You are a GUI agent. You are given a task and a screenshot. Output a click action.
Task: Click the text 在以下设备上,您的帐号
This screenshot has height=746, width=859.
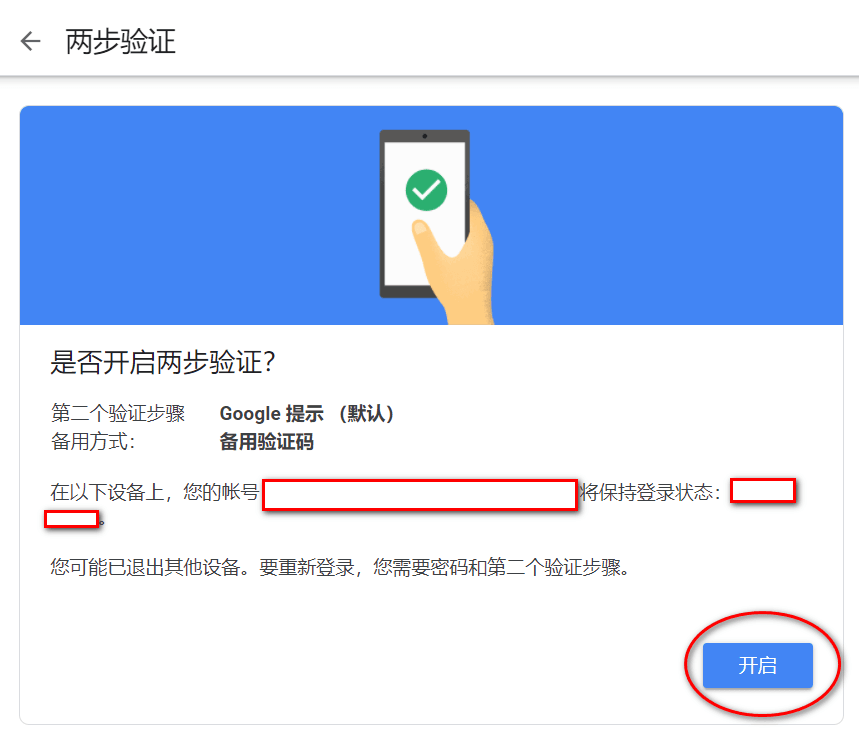coord(154,492)
